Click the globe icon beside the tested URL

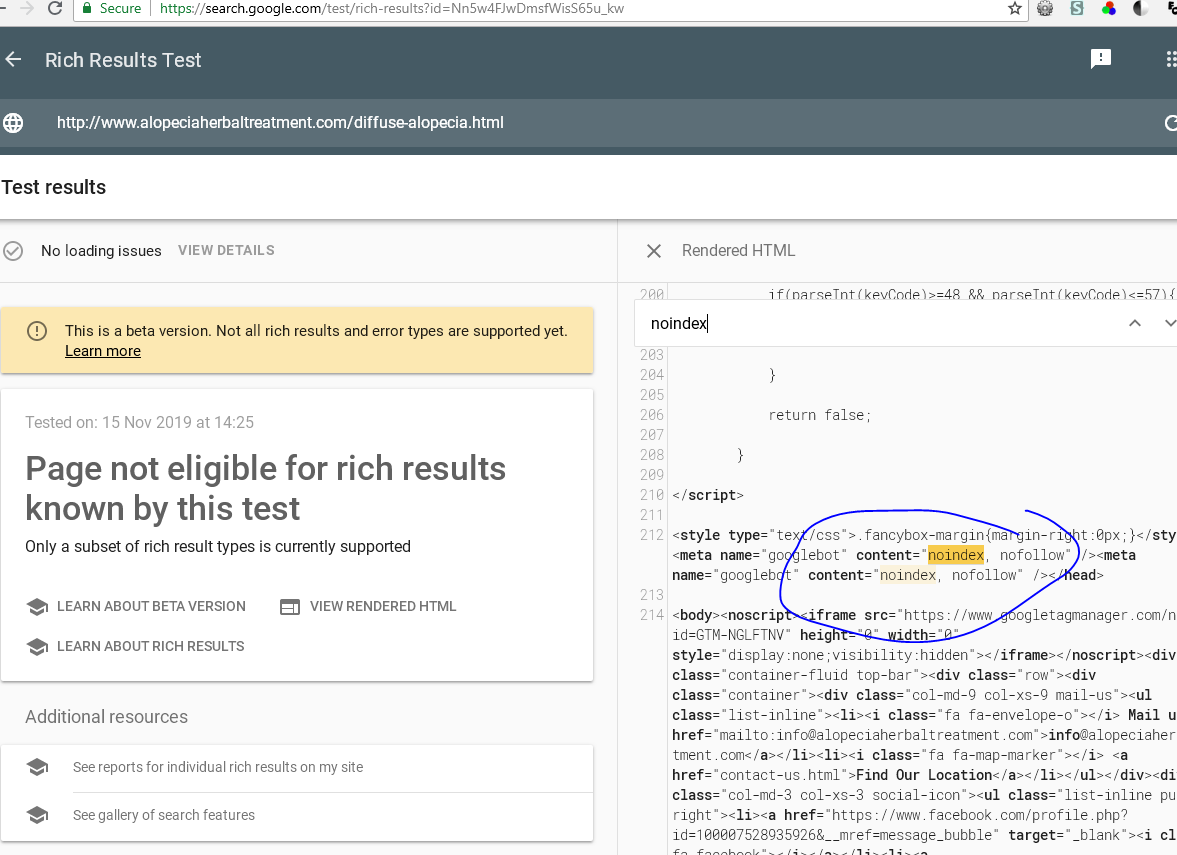point(13,123)
